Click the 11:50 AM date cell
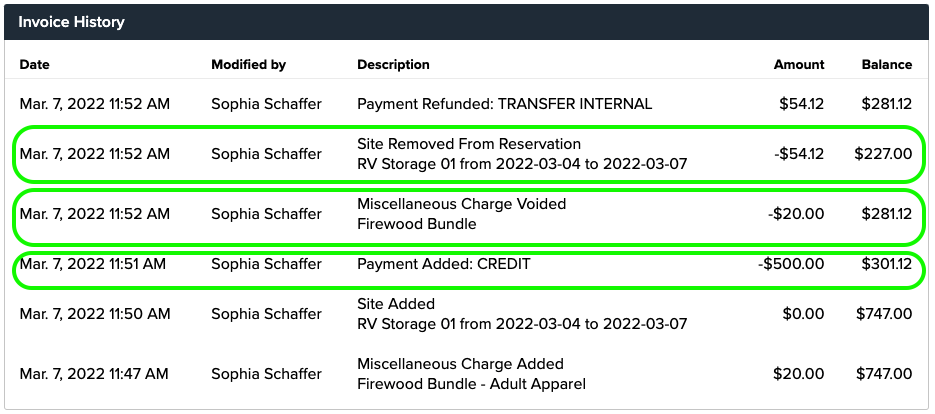Image resolution: width=935 pixels, height=414 pixels. point(94,314)
